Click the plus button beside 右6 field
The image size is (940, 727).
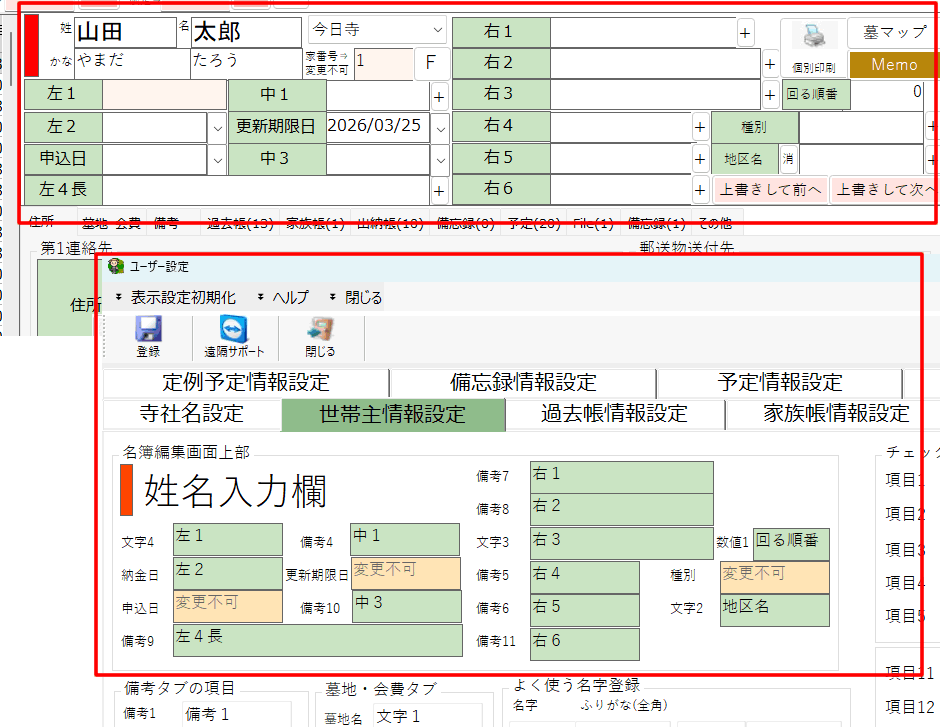click(x=701, y=189)
